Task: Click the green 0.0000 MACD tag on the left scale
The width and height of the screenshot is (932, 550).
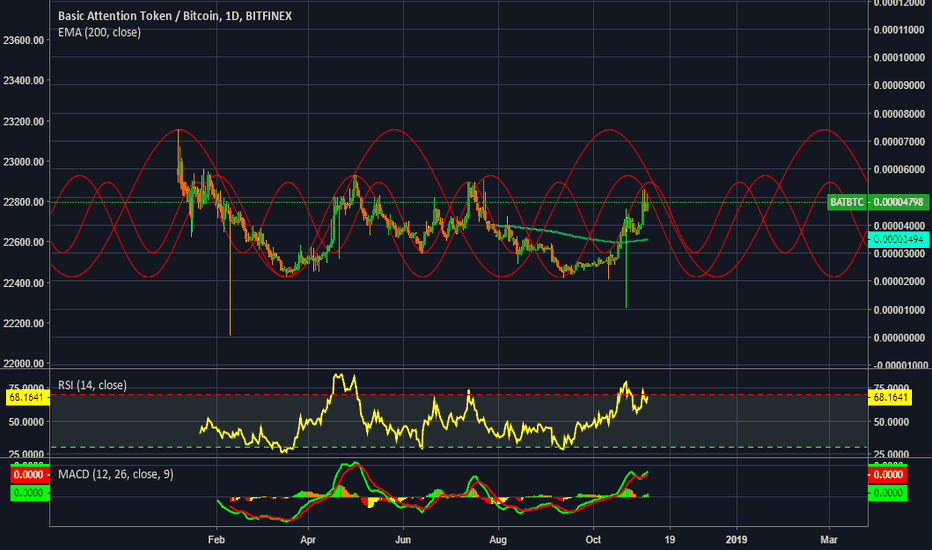Action: [29, 493]
